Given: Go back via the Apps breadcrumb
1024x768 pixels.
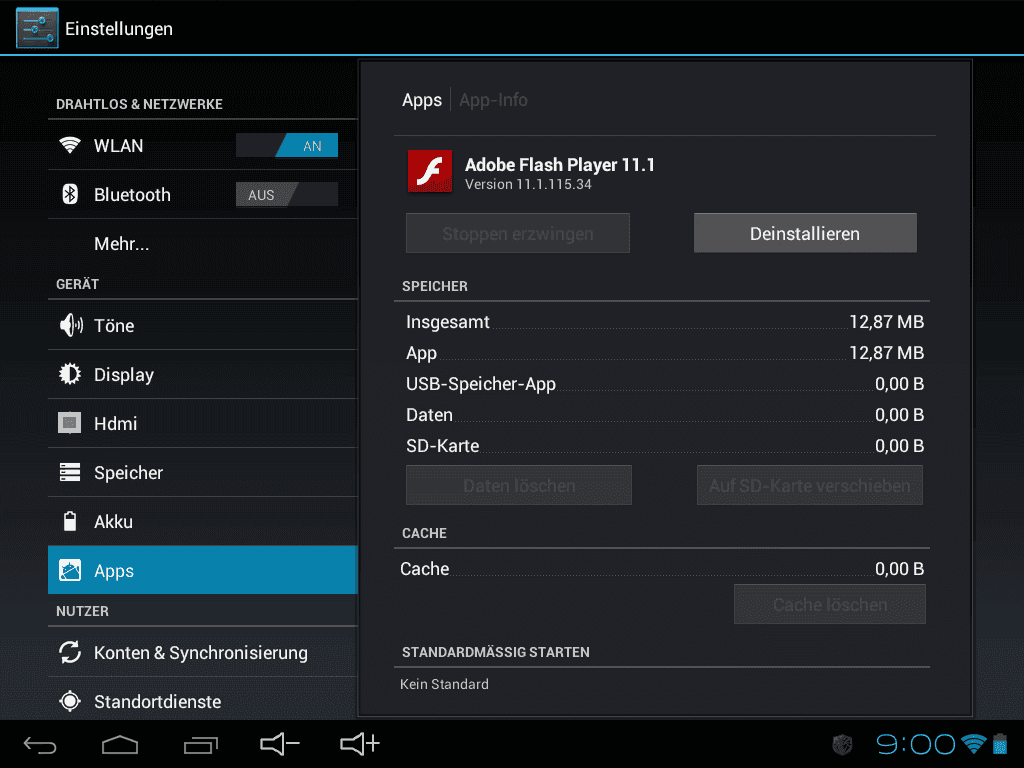Looking at the screenshot, I should [x=422, y=100].
